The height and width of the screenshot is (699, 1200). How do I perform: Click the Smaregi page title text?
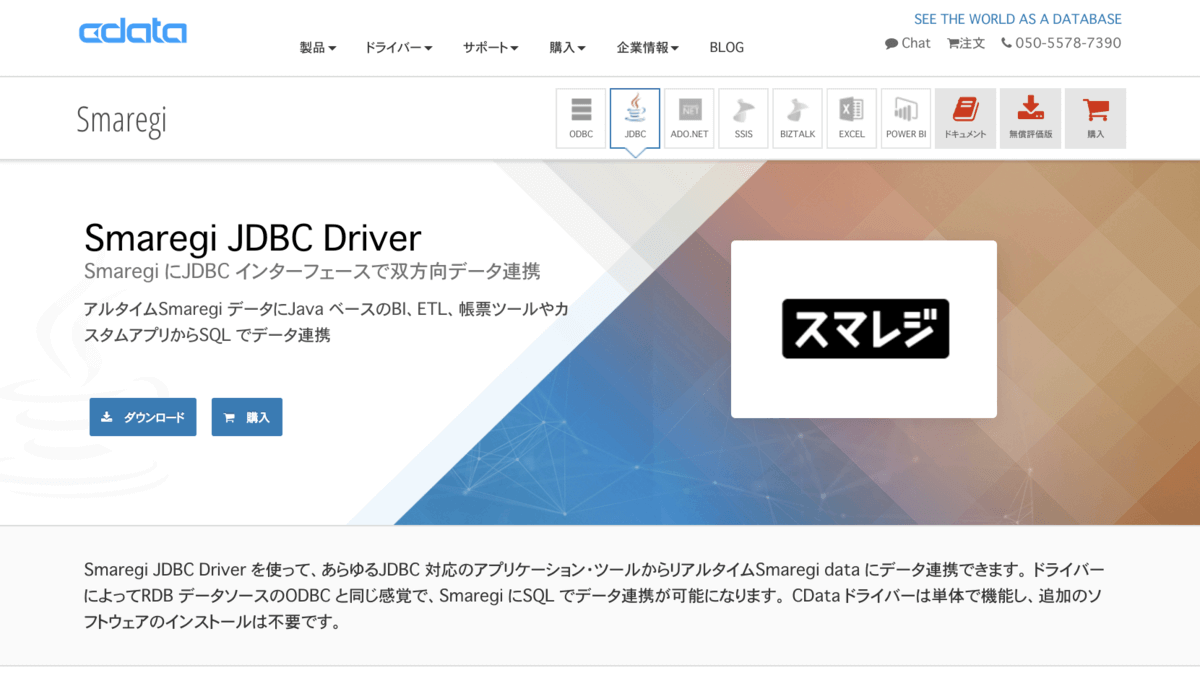coord(121,119)
